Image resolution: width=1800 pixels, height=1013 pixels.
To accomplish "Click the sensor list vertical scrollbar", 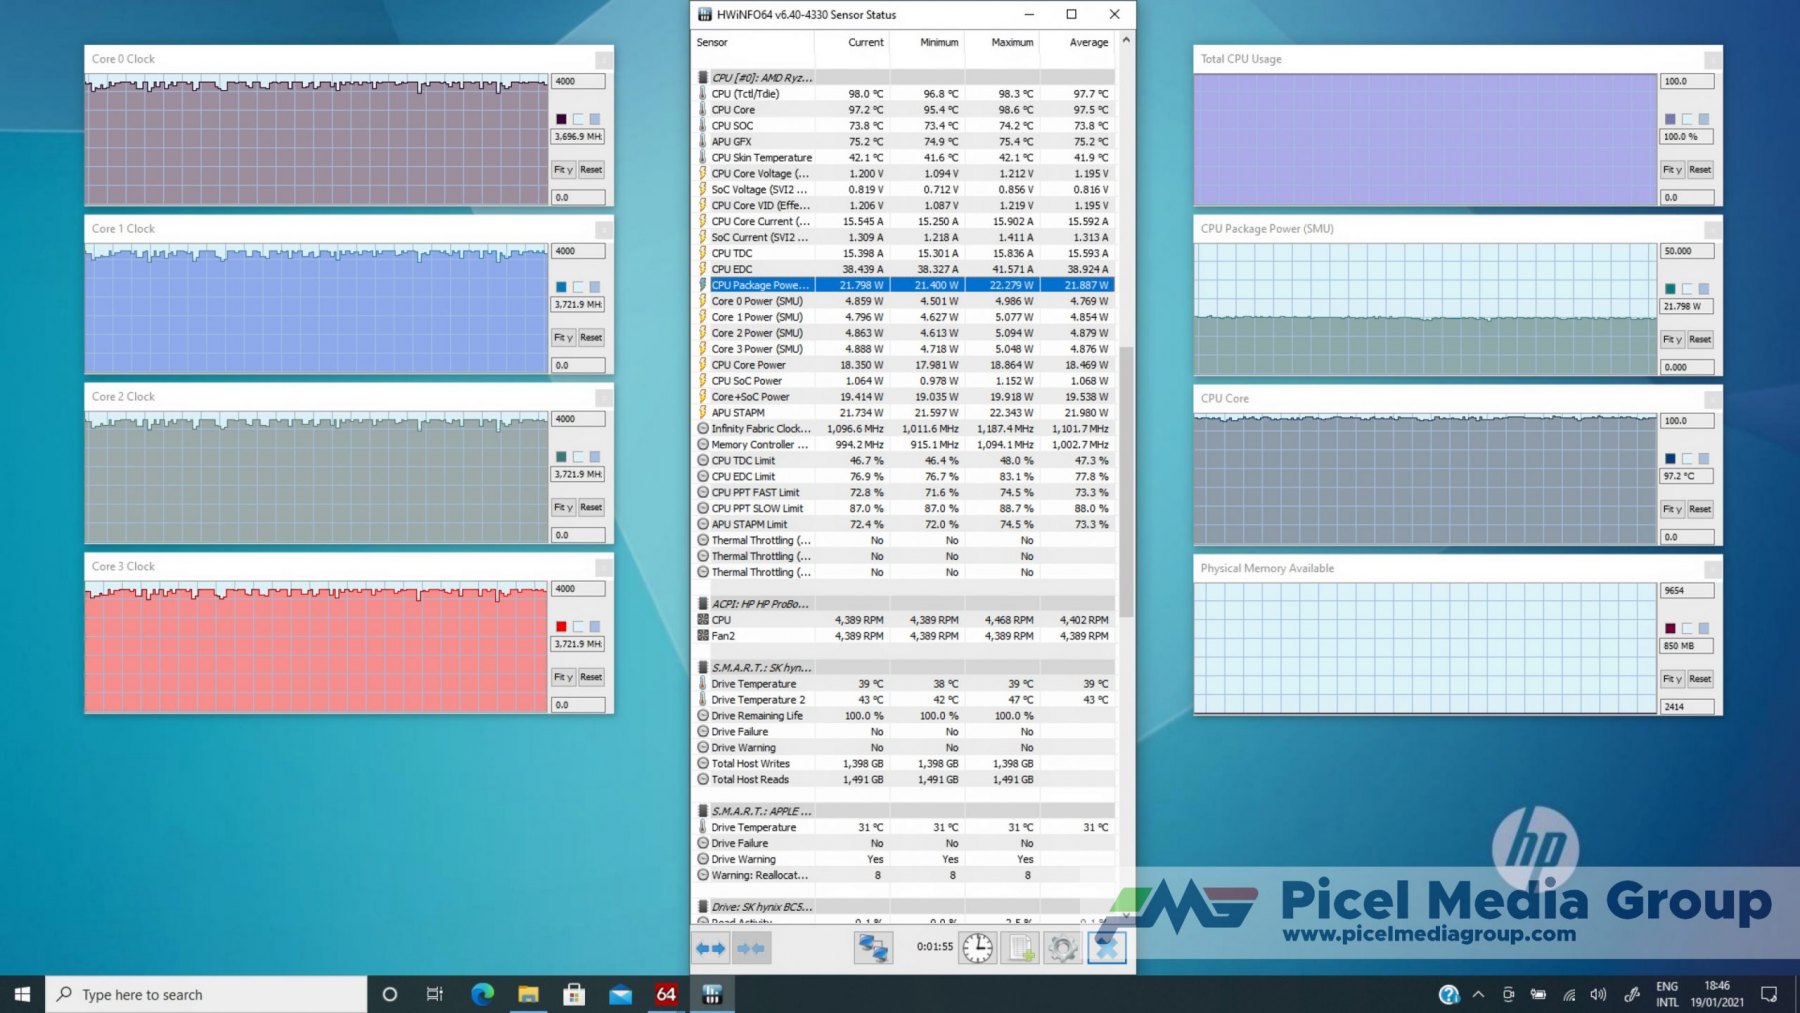I will click(1126, 480).
